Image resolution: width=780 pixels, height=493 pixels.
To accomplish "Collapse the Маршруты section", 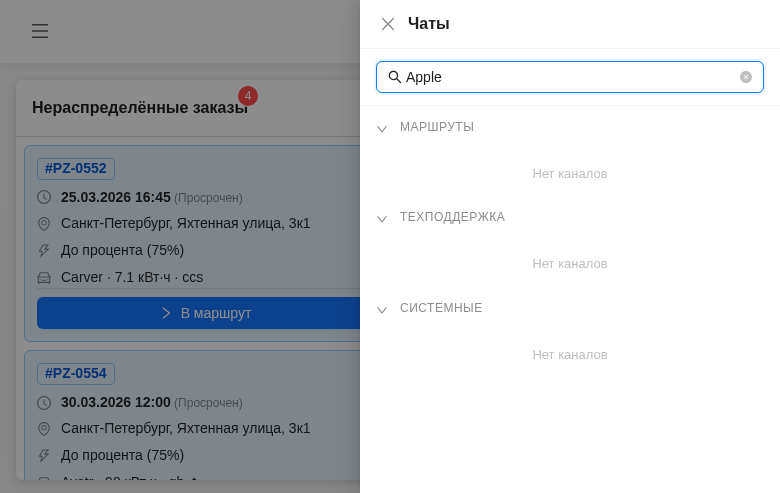I will (x=382, y=129).
